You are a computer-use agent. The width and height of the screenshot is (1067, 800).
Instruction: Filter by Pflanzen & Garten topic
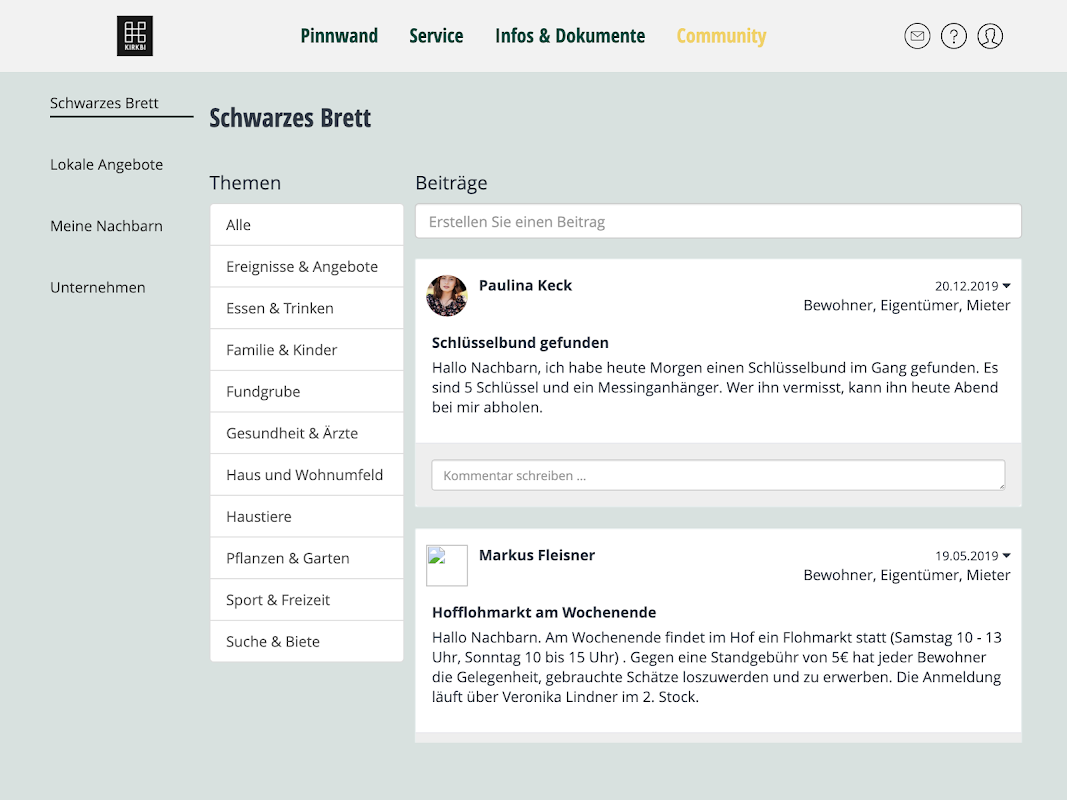click(x=307, y=559)
